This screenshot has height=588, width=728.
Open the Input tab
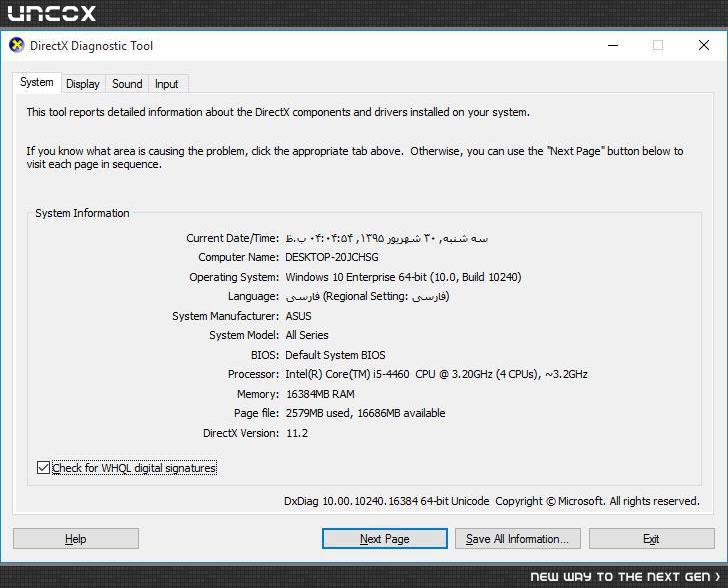[167, 84]
